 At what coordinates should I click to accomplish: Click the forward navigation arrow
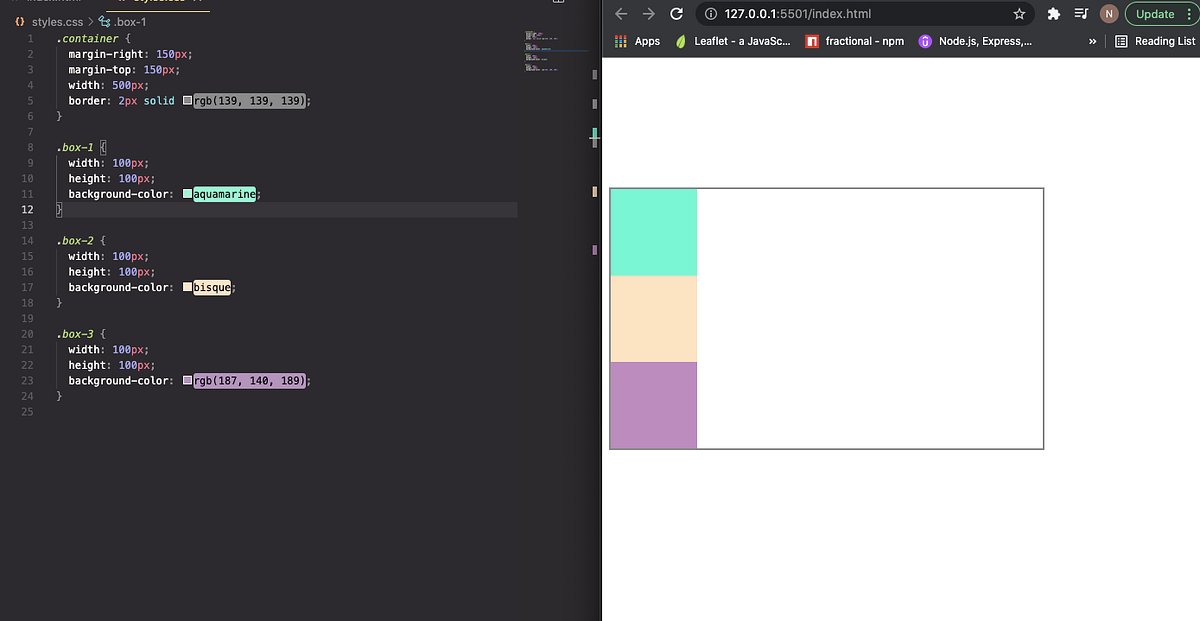click(x=644, y=14)
